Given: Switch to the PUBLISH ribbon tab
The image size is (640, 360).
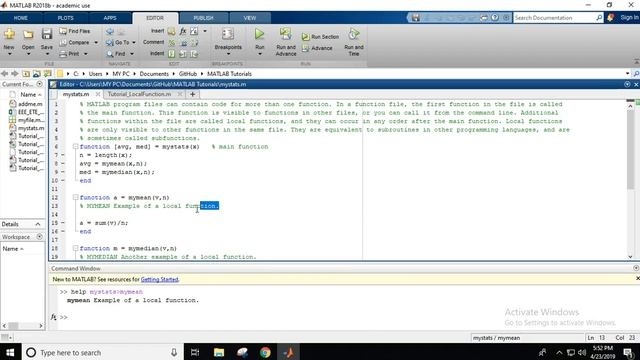Looking at the screenshot, I should tap(203, 18).
